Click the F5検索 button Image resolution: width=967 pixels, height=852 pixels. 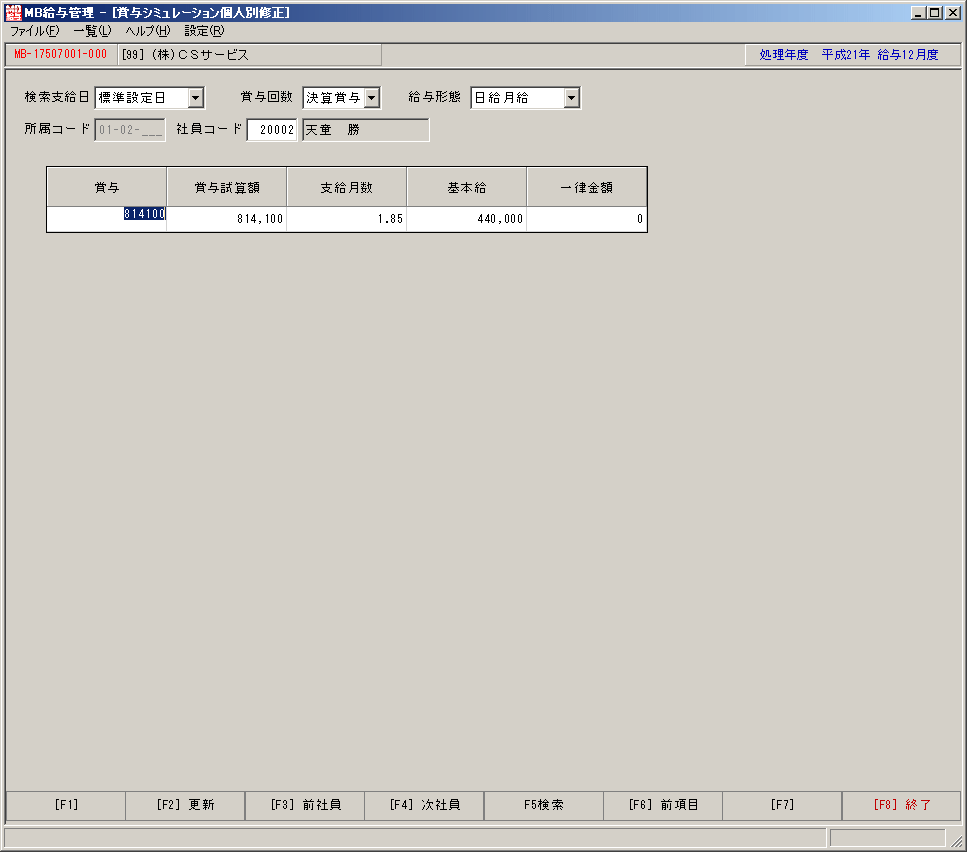tap(544, 805)
